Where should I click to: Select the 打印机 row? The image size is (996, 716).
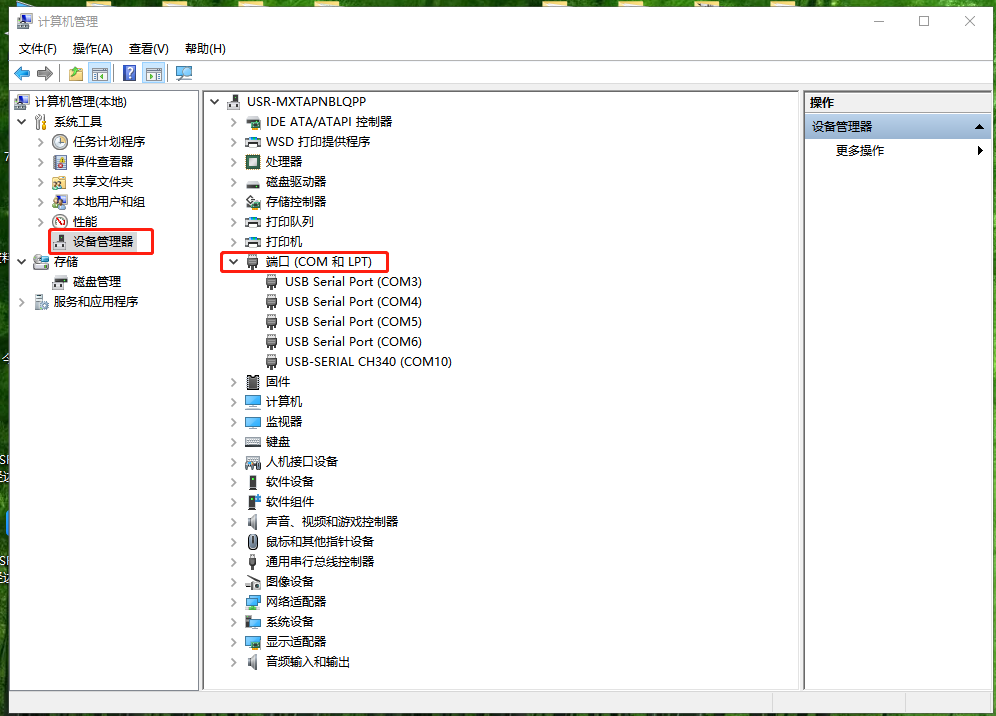(x=283, y=242)
